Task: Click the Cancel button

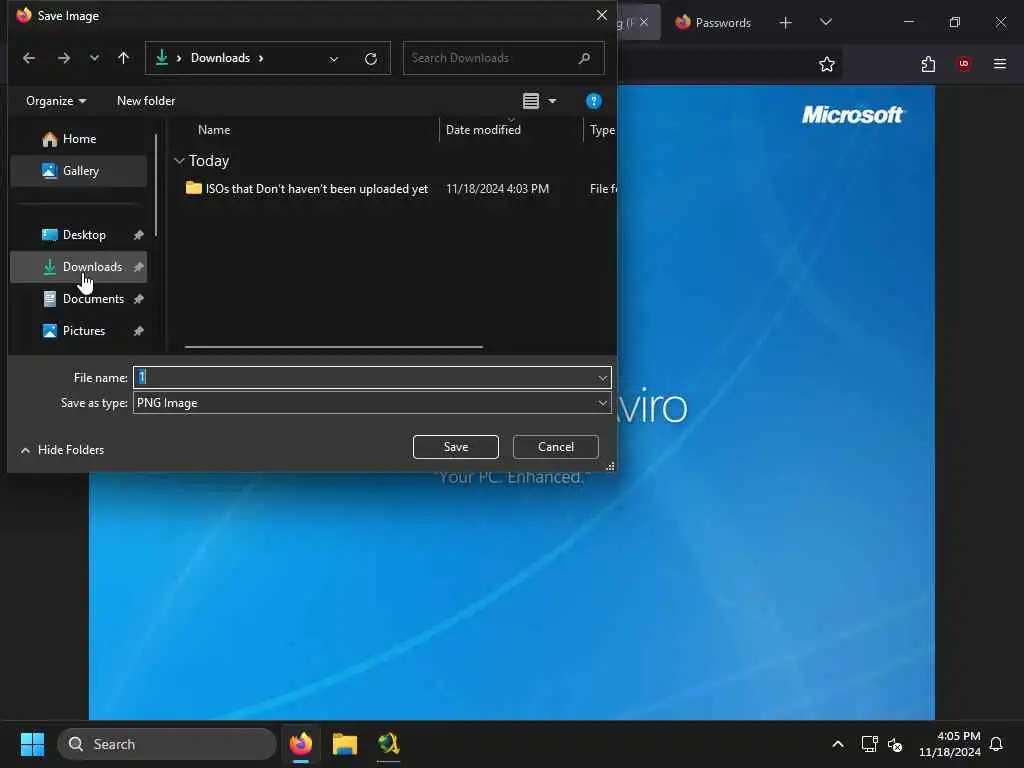Action: pyautogui.click(x=556, y=447)
